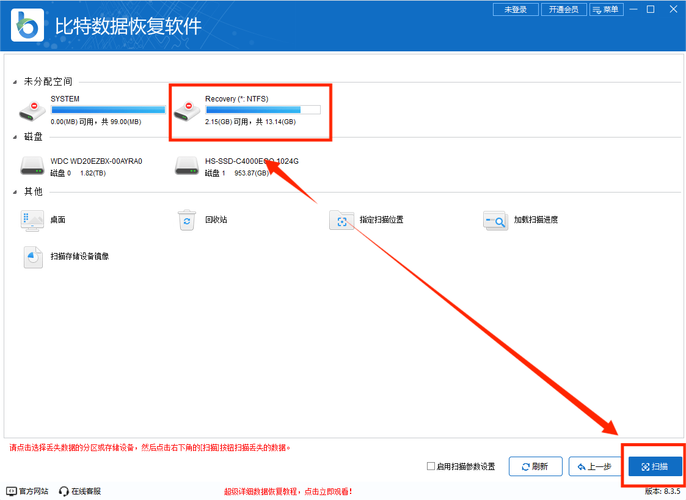Choose the HS-SSD-C4000ECO 1024G disk icon
The image size is (686, 500).
pyautogui.click(x=187, y=167)
